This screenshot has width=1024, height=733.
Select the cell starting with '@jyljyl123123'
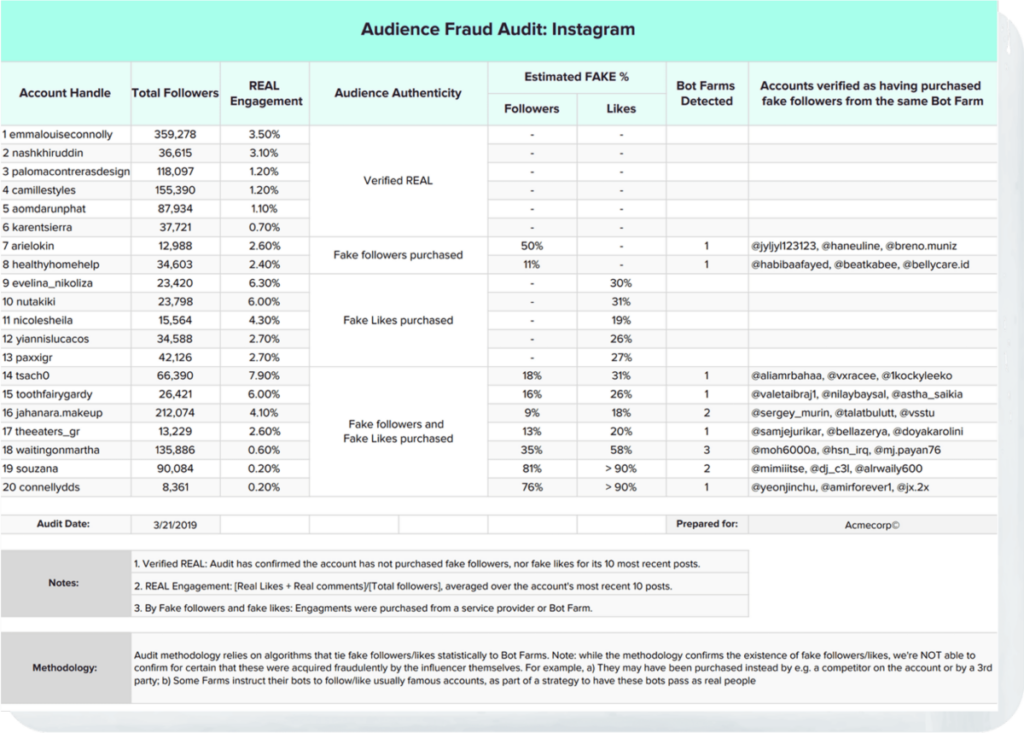tap(873, 246)
